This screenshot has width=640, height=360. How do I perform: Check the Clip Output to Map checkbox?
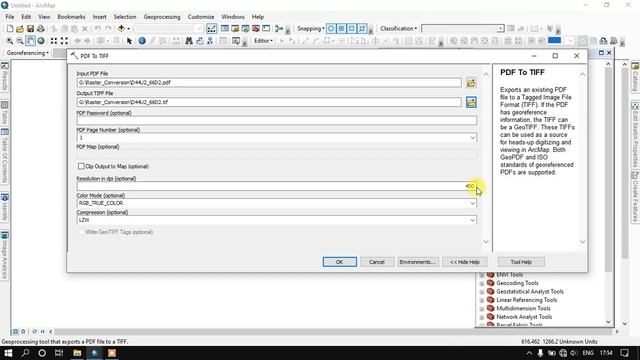coord(81,166)
